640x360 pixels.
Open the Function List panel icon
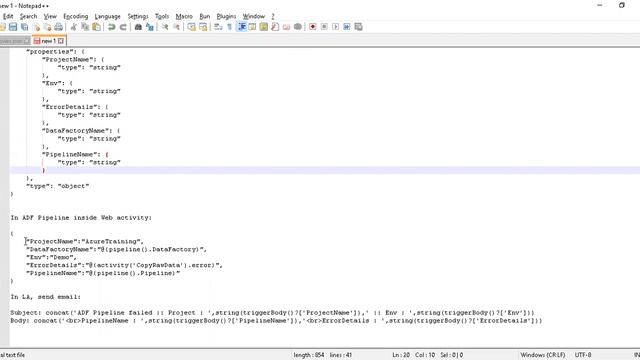pyautogui.click(x=275, y=27)
